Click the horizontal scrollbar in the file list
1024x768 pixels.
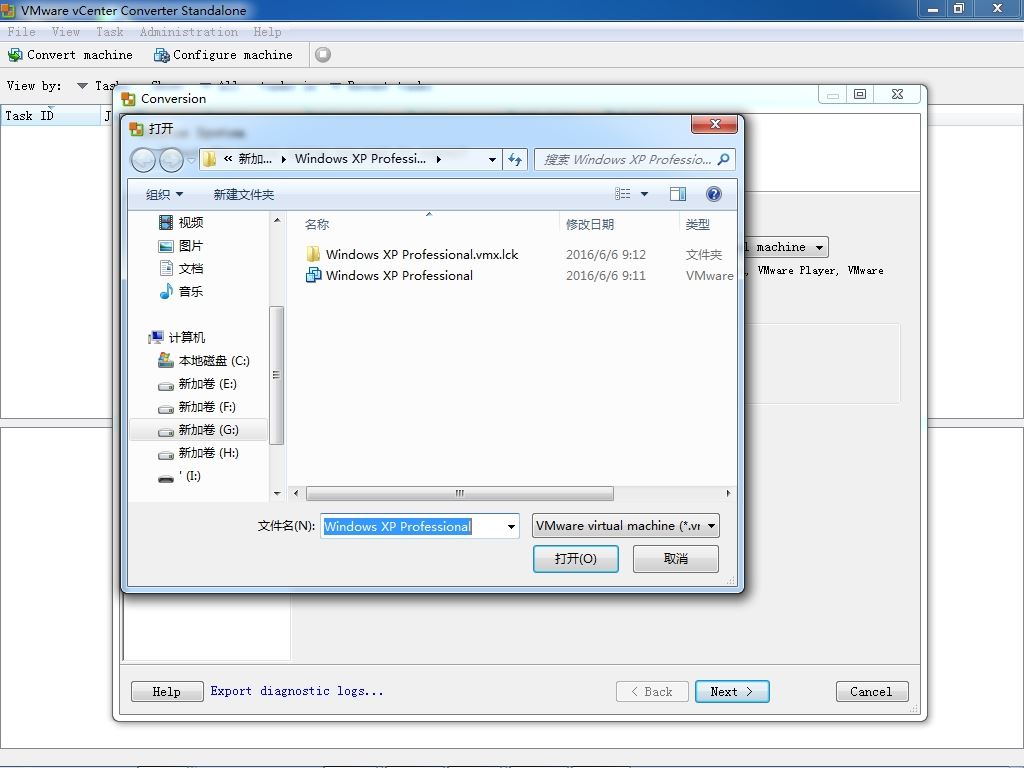[x=460, y=493]
